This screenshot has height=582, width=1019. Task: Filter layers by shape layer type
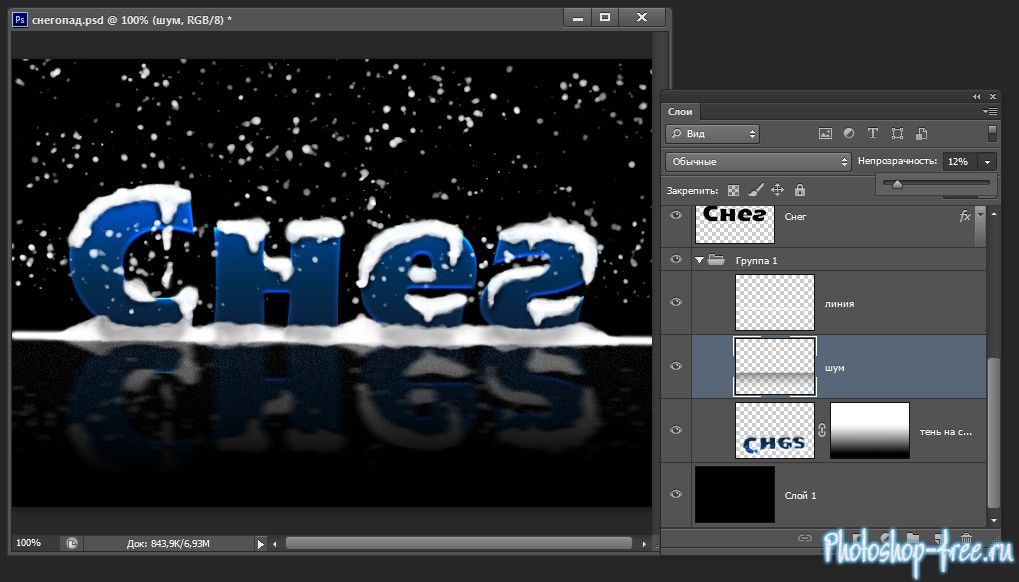[897, 133]
